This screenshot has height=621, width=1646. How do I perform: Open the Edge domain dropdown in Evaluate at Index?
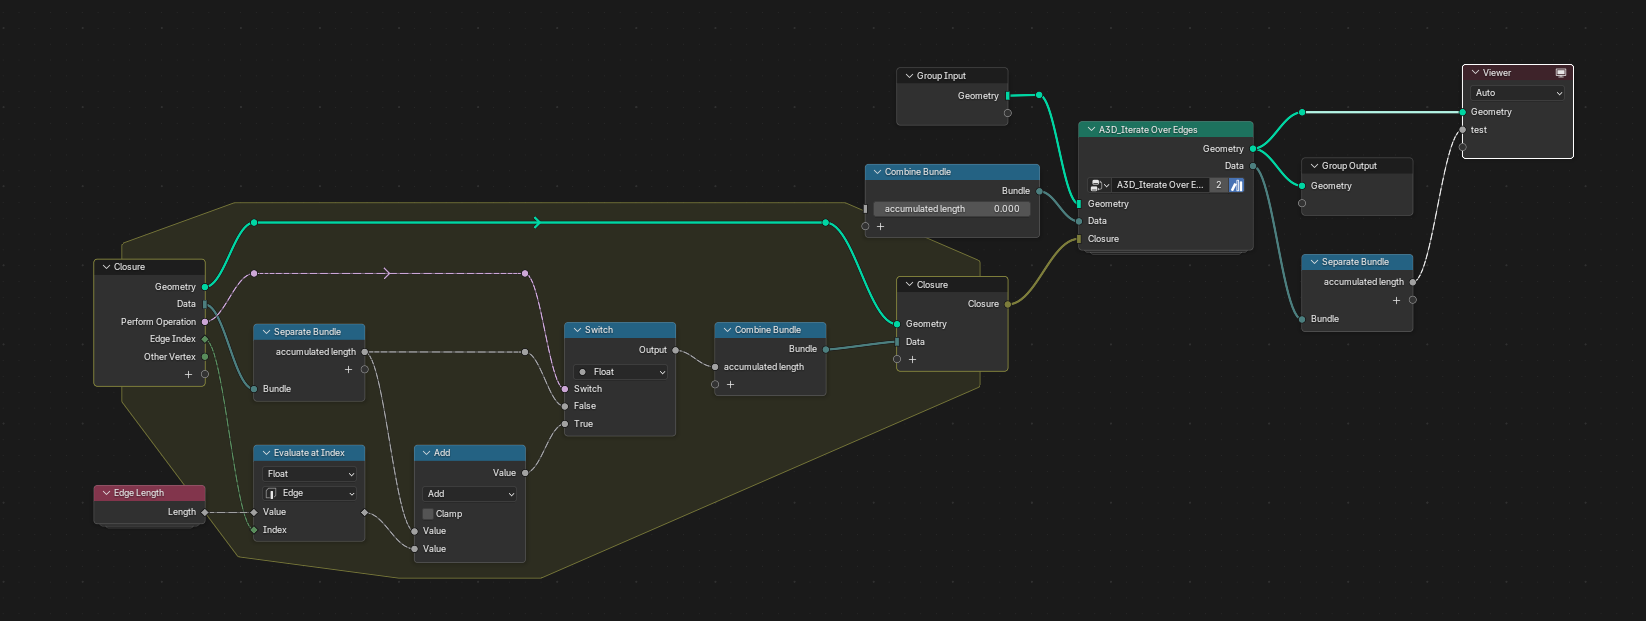[x=310, y=493]
